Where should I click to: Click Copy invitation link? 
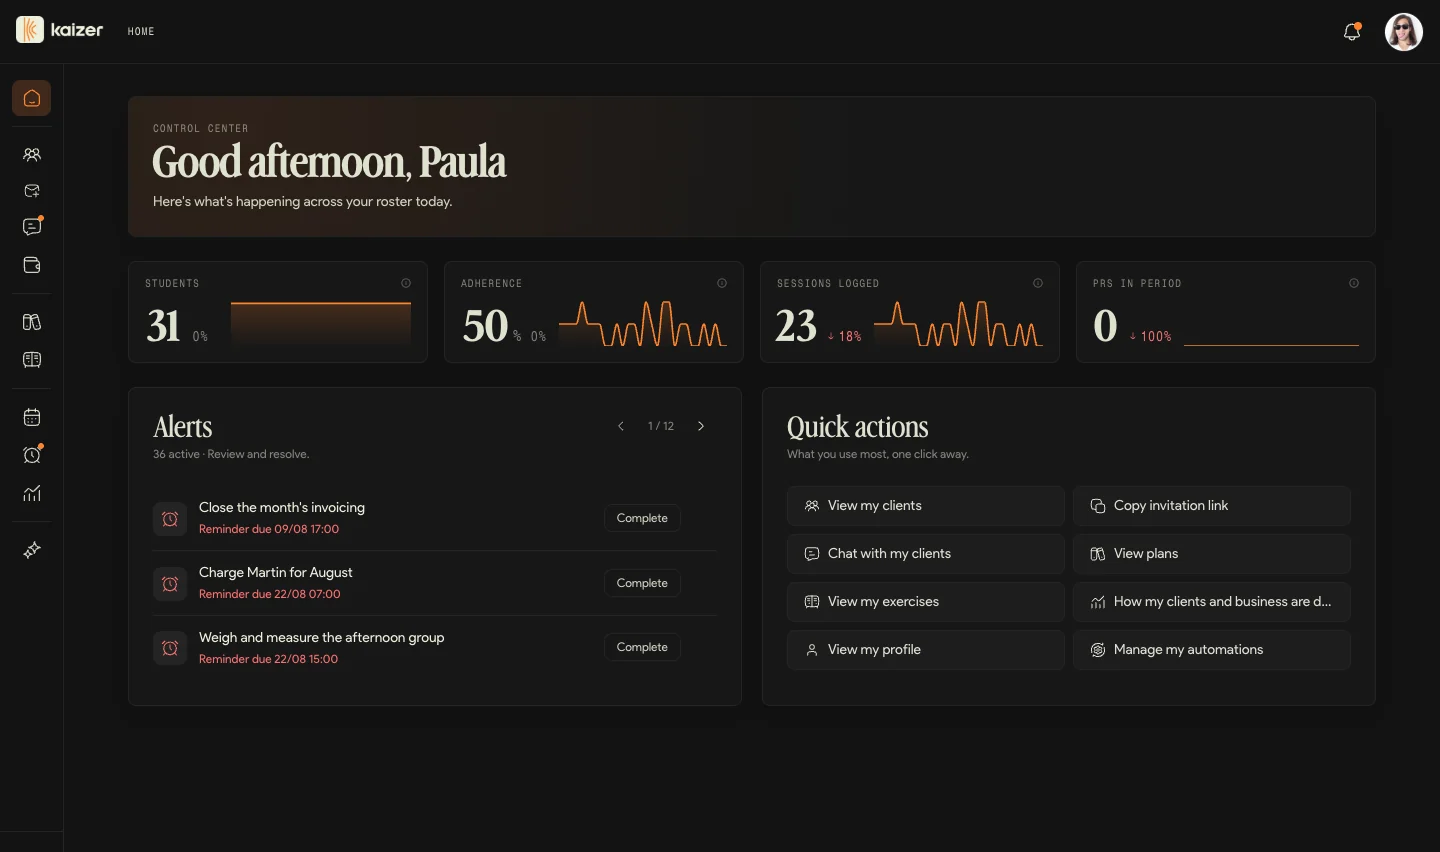click(1212, 506)
